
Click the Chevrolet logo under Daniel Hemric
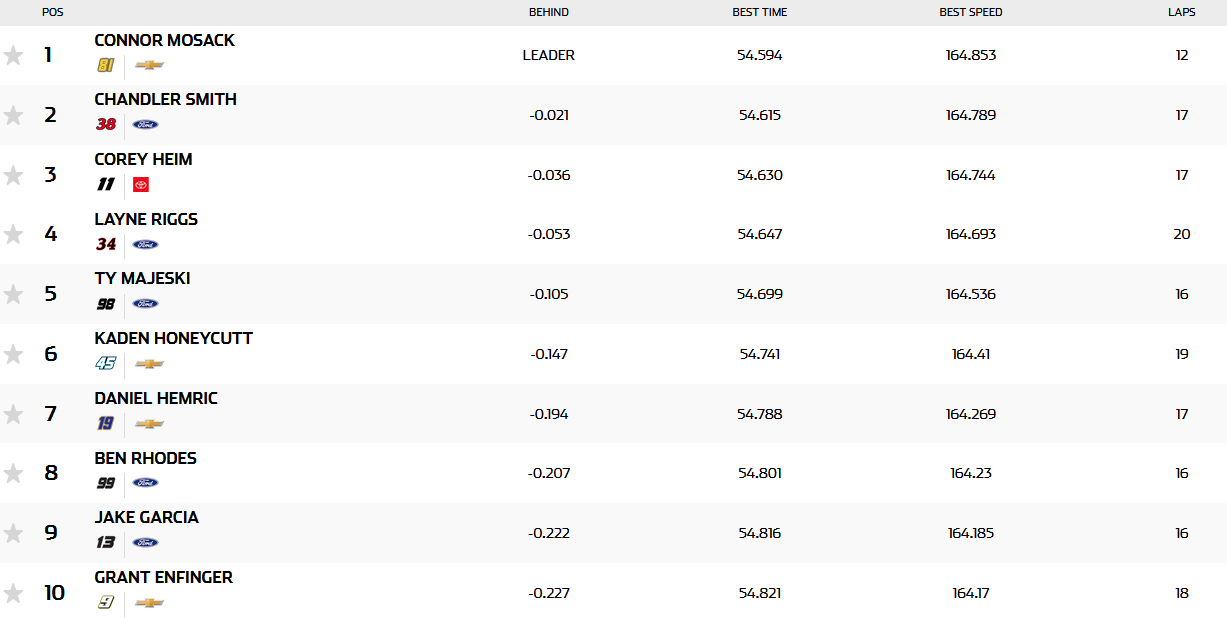click(x=149, y=424)
